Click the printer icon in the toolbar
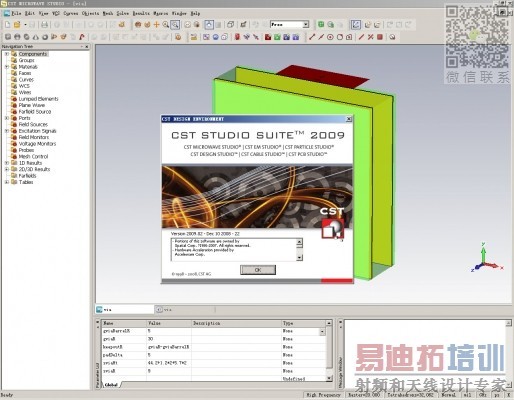This screenshot has height=400, width=514. (x=44, y=25)
